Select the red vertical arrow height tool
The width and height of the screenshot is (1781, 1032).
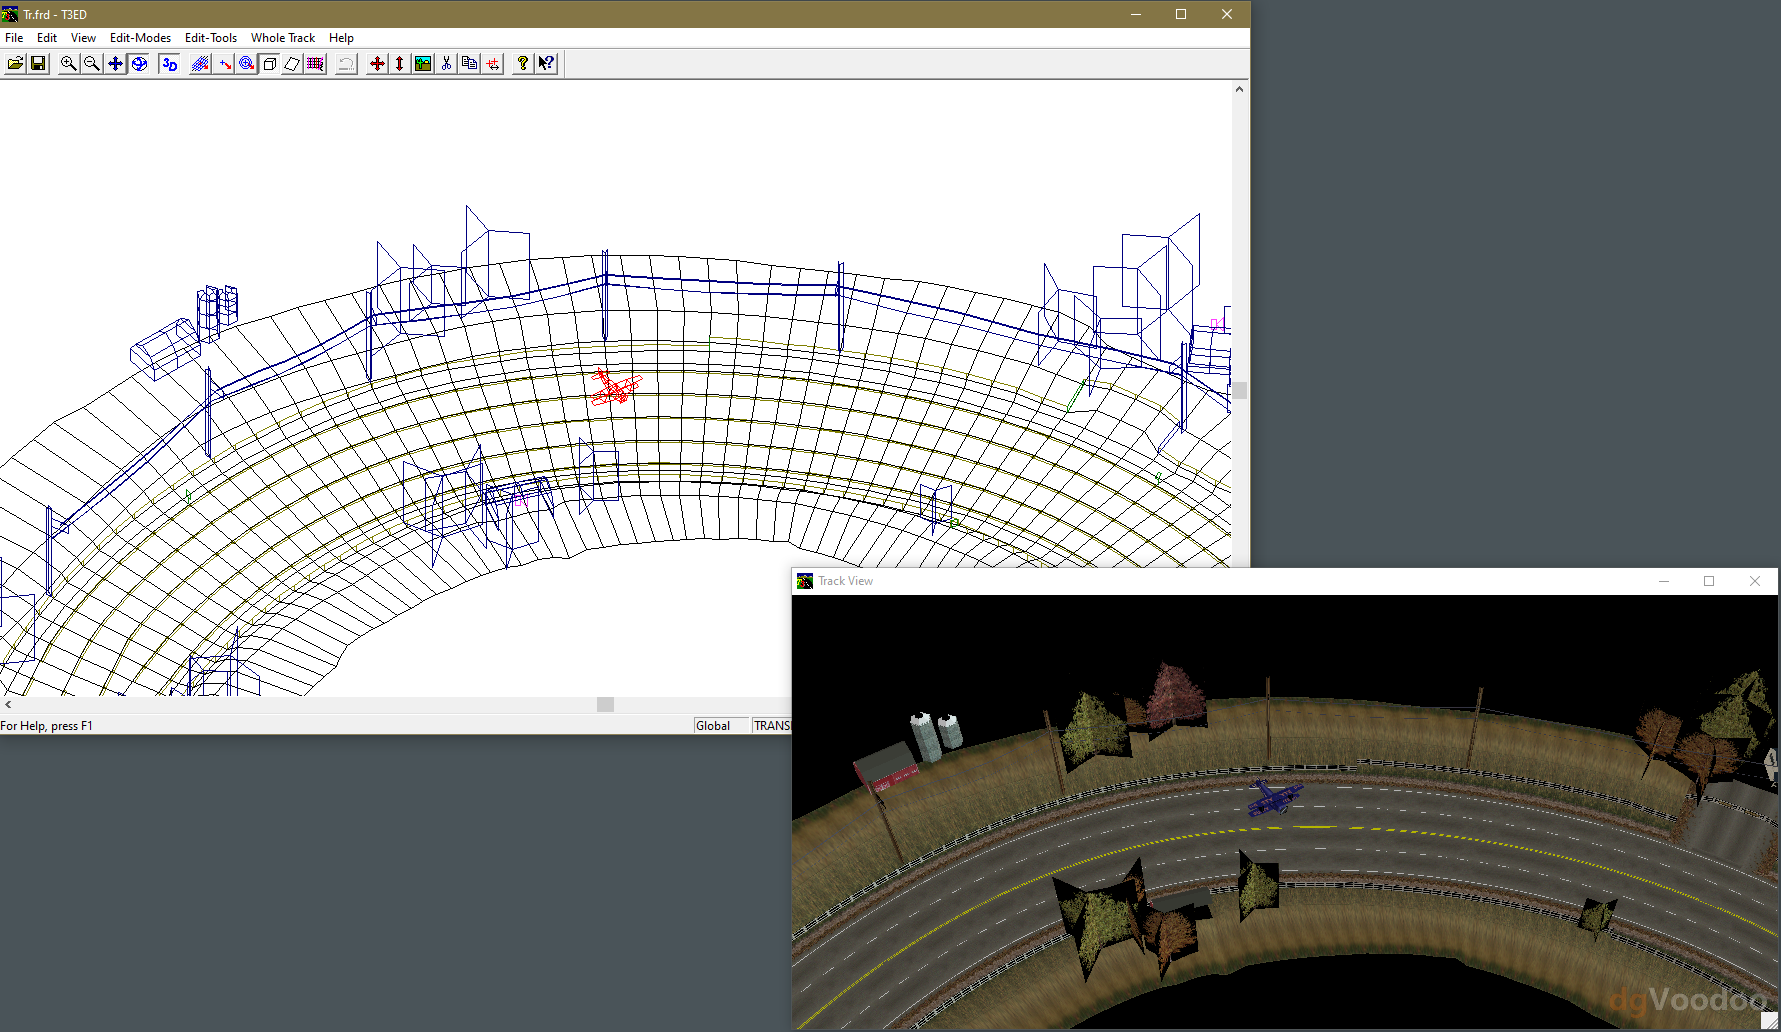point(400,64)
